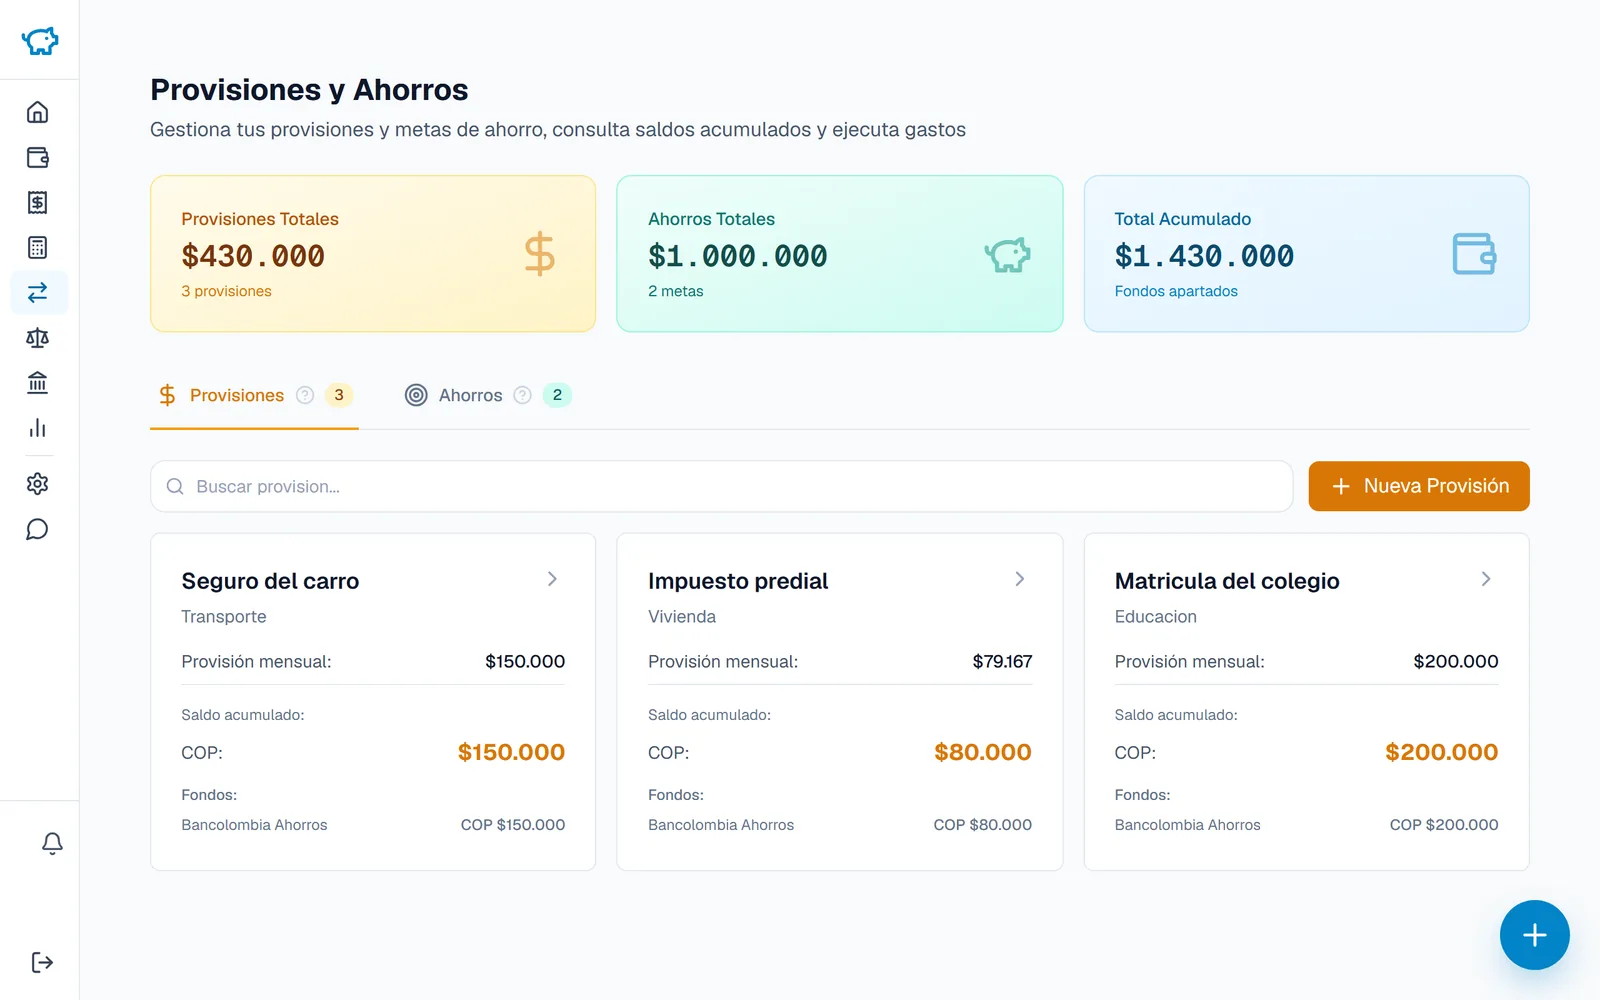The image size is (1600, 1000).
Task: Click the Provisiones y Ahorros heading
Action: [x=309, y=90]
